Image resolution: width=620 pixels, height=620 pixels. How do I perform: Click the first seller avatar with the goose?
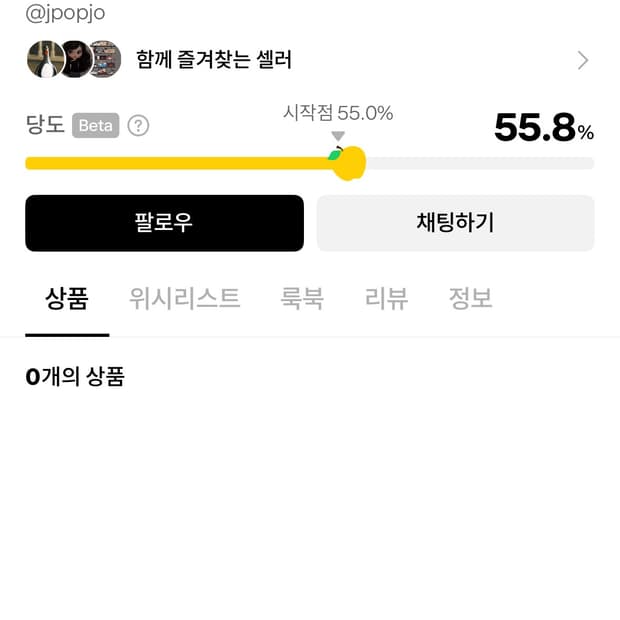tap(45, 60)
